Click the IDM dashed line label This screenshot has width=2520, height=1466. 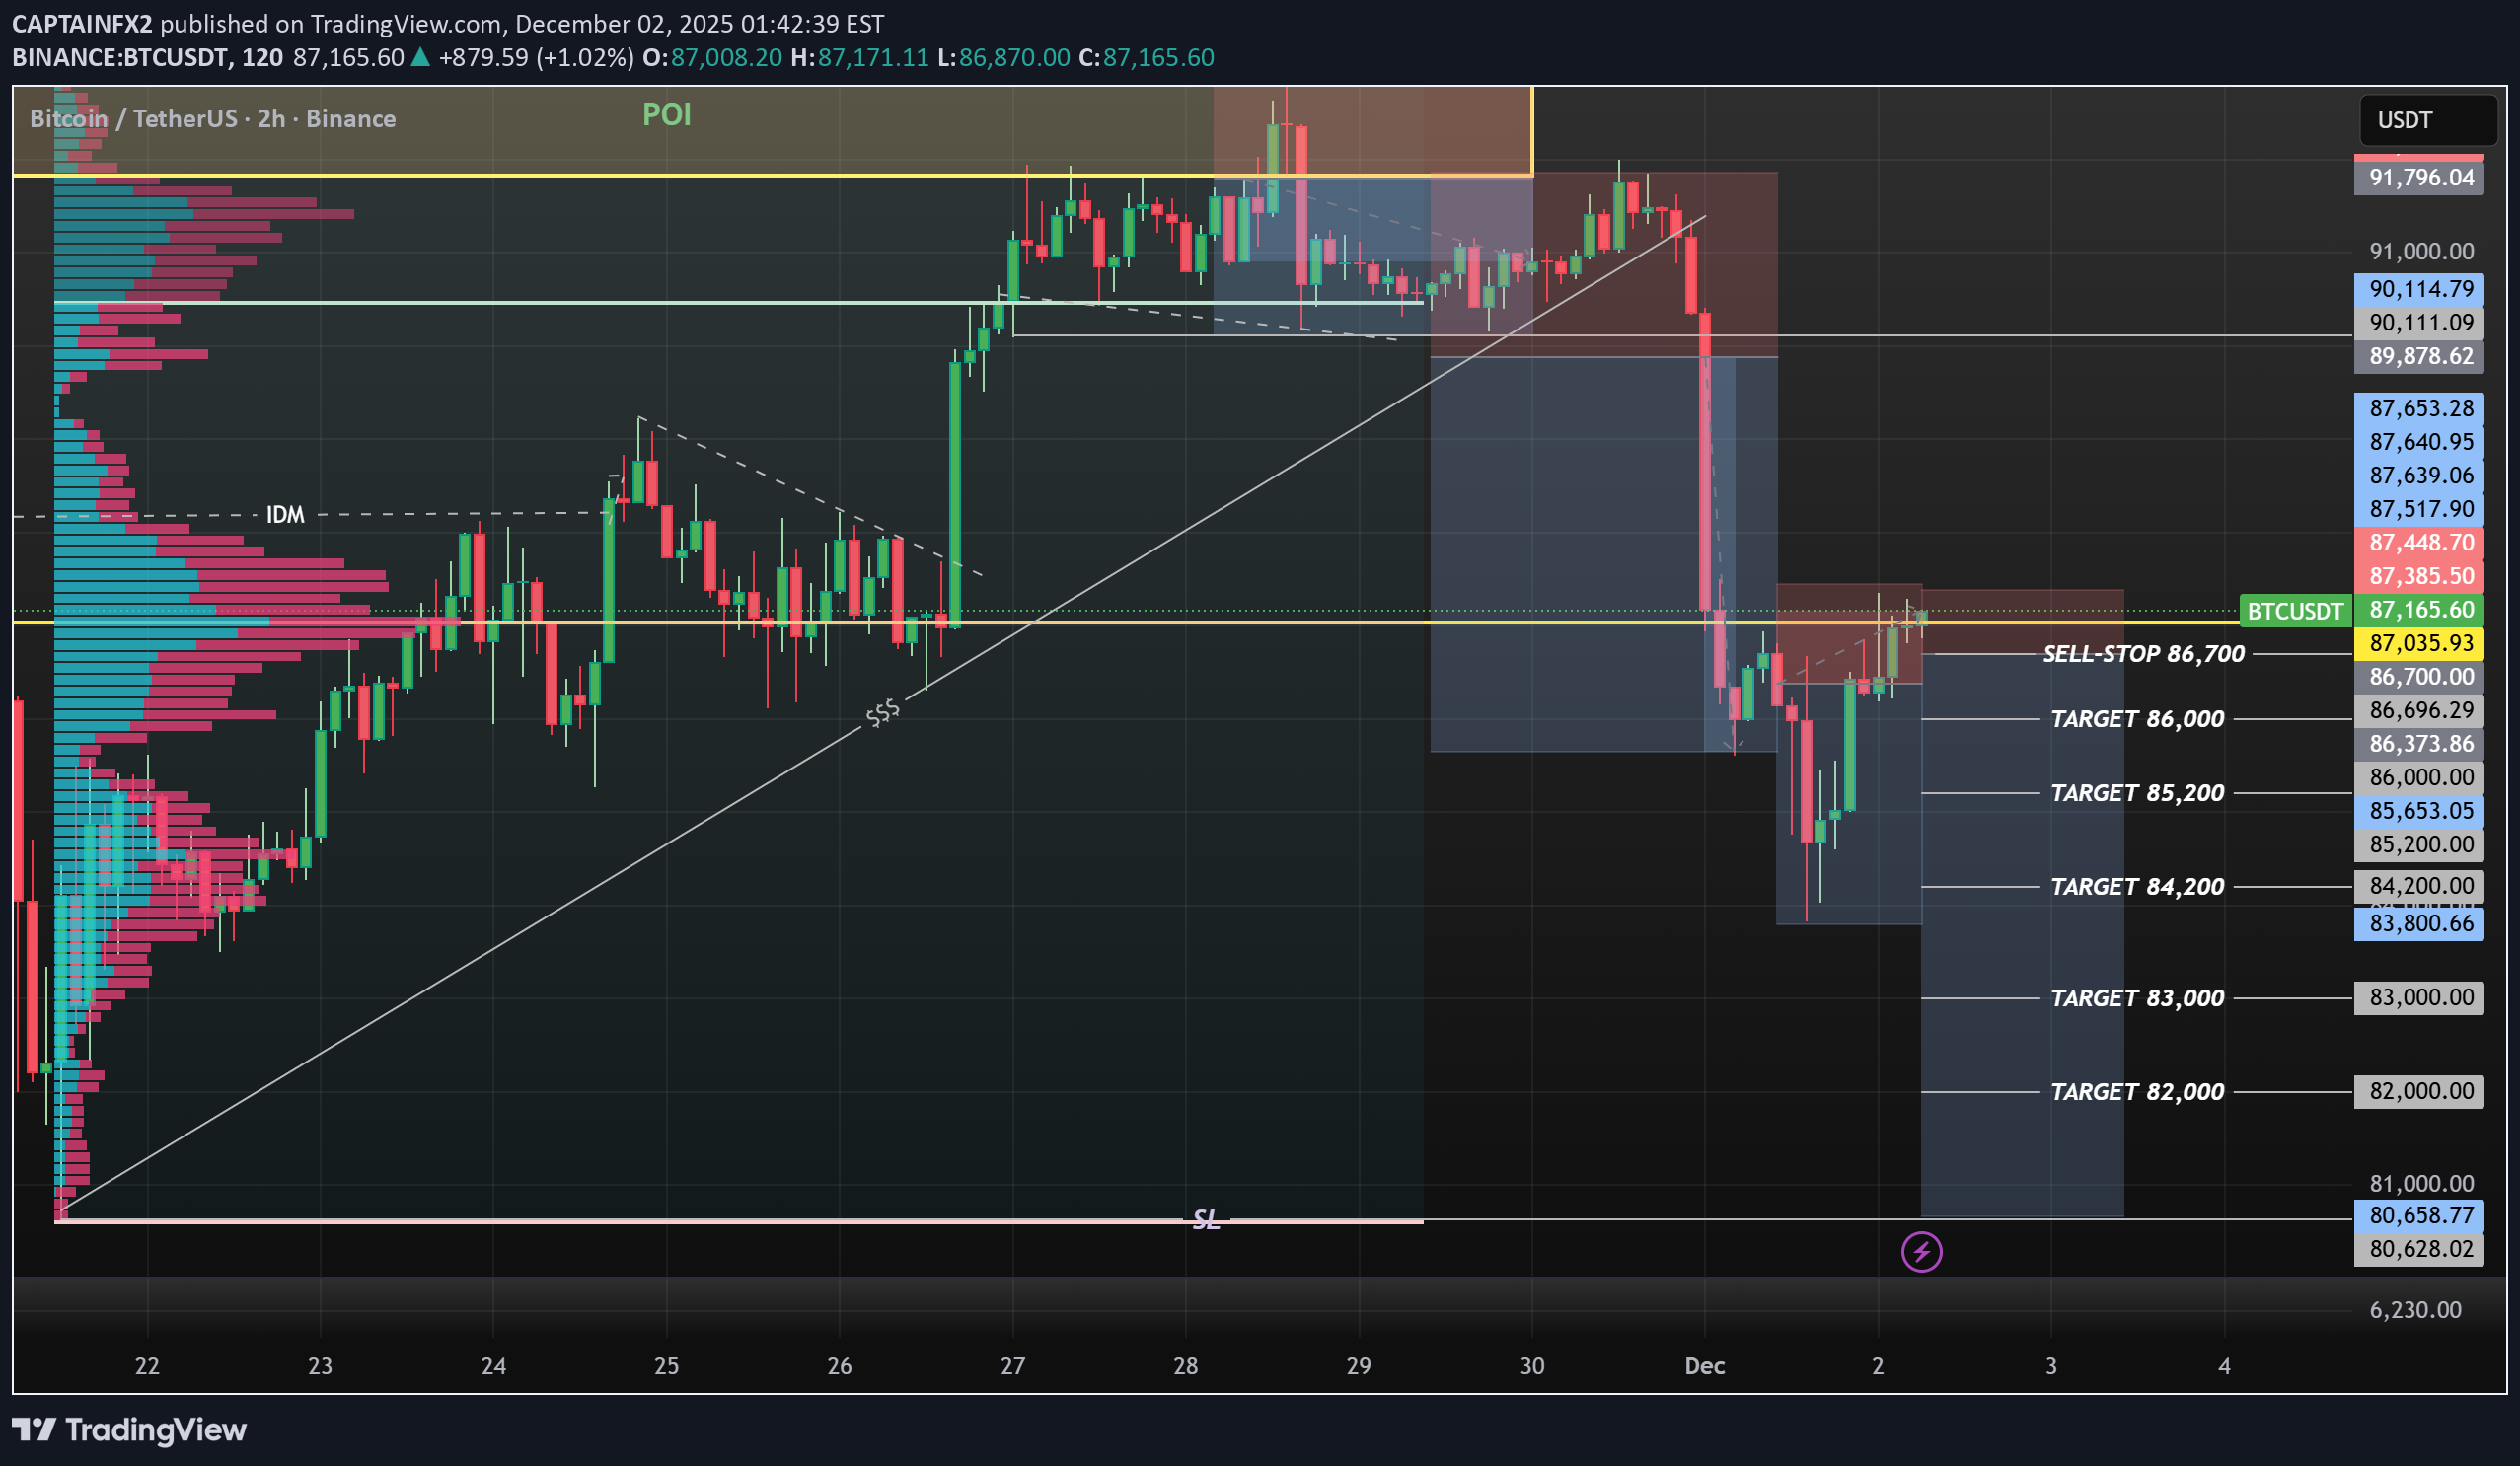tap(285, 515)
